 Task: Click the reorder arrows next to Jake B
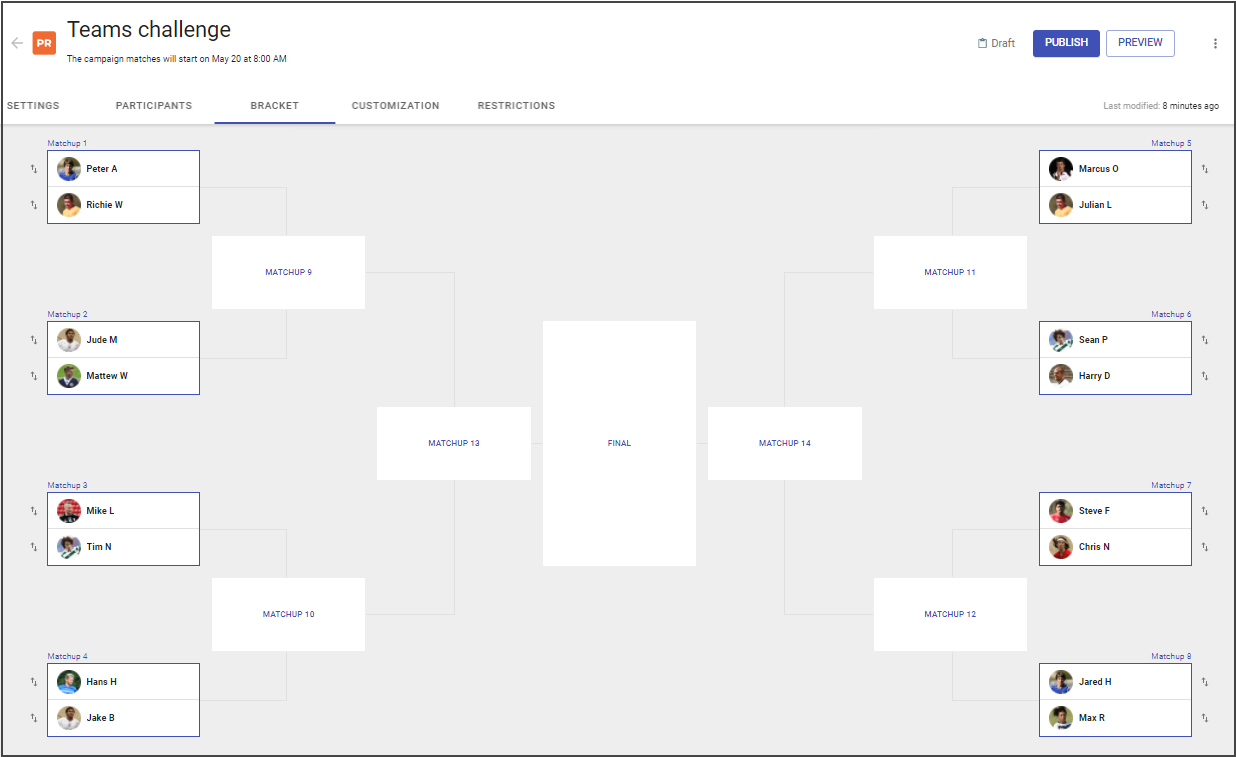[33, 718]
